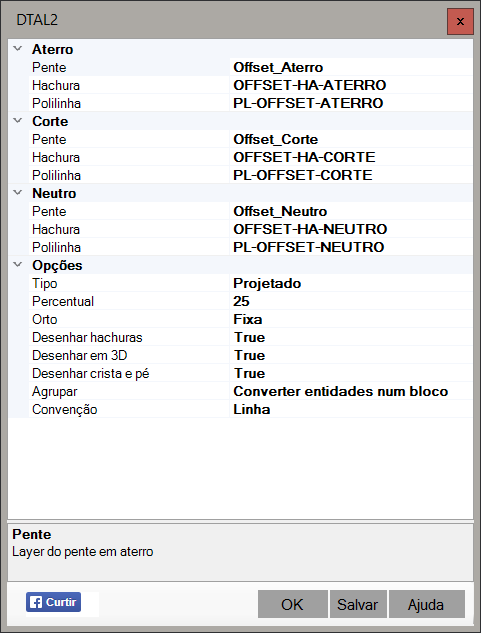Open Agrupar Converter entidades num bloco option
Screen dimensions: 481x633
point(351,391)
